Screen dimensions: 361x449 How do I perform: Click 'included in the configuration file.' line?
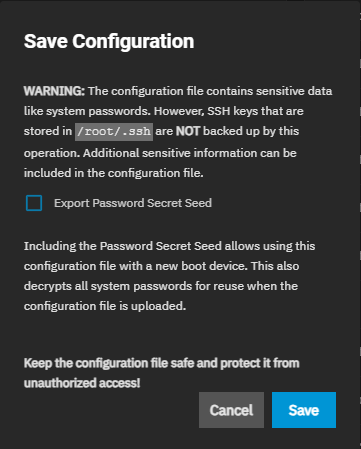pos(113,173)
